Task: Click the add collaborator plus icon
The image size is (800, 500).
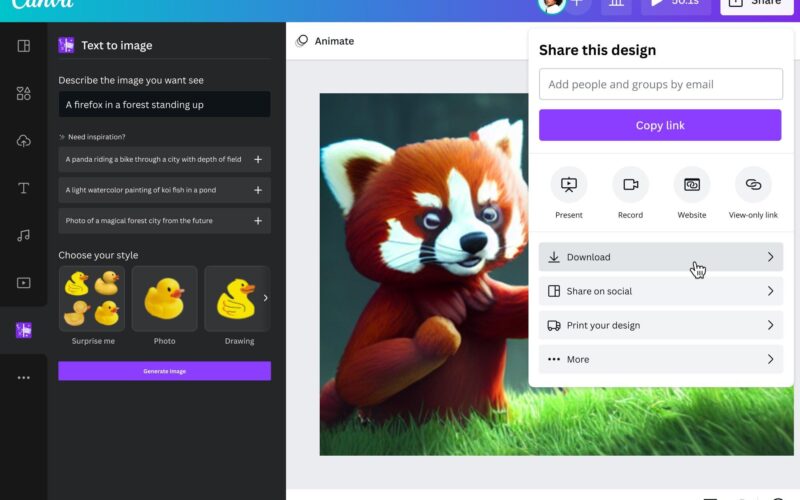Action: click(577, 4)
